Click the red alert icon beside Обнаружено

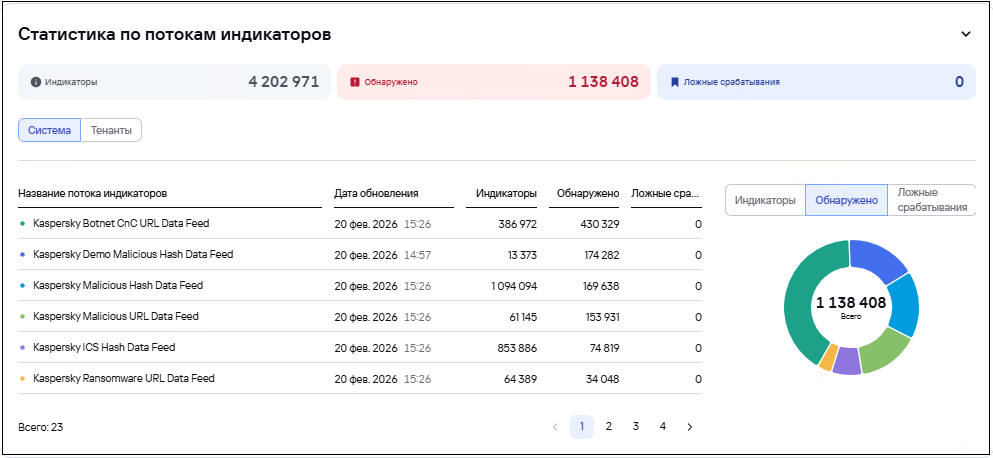(355, 82)
